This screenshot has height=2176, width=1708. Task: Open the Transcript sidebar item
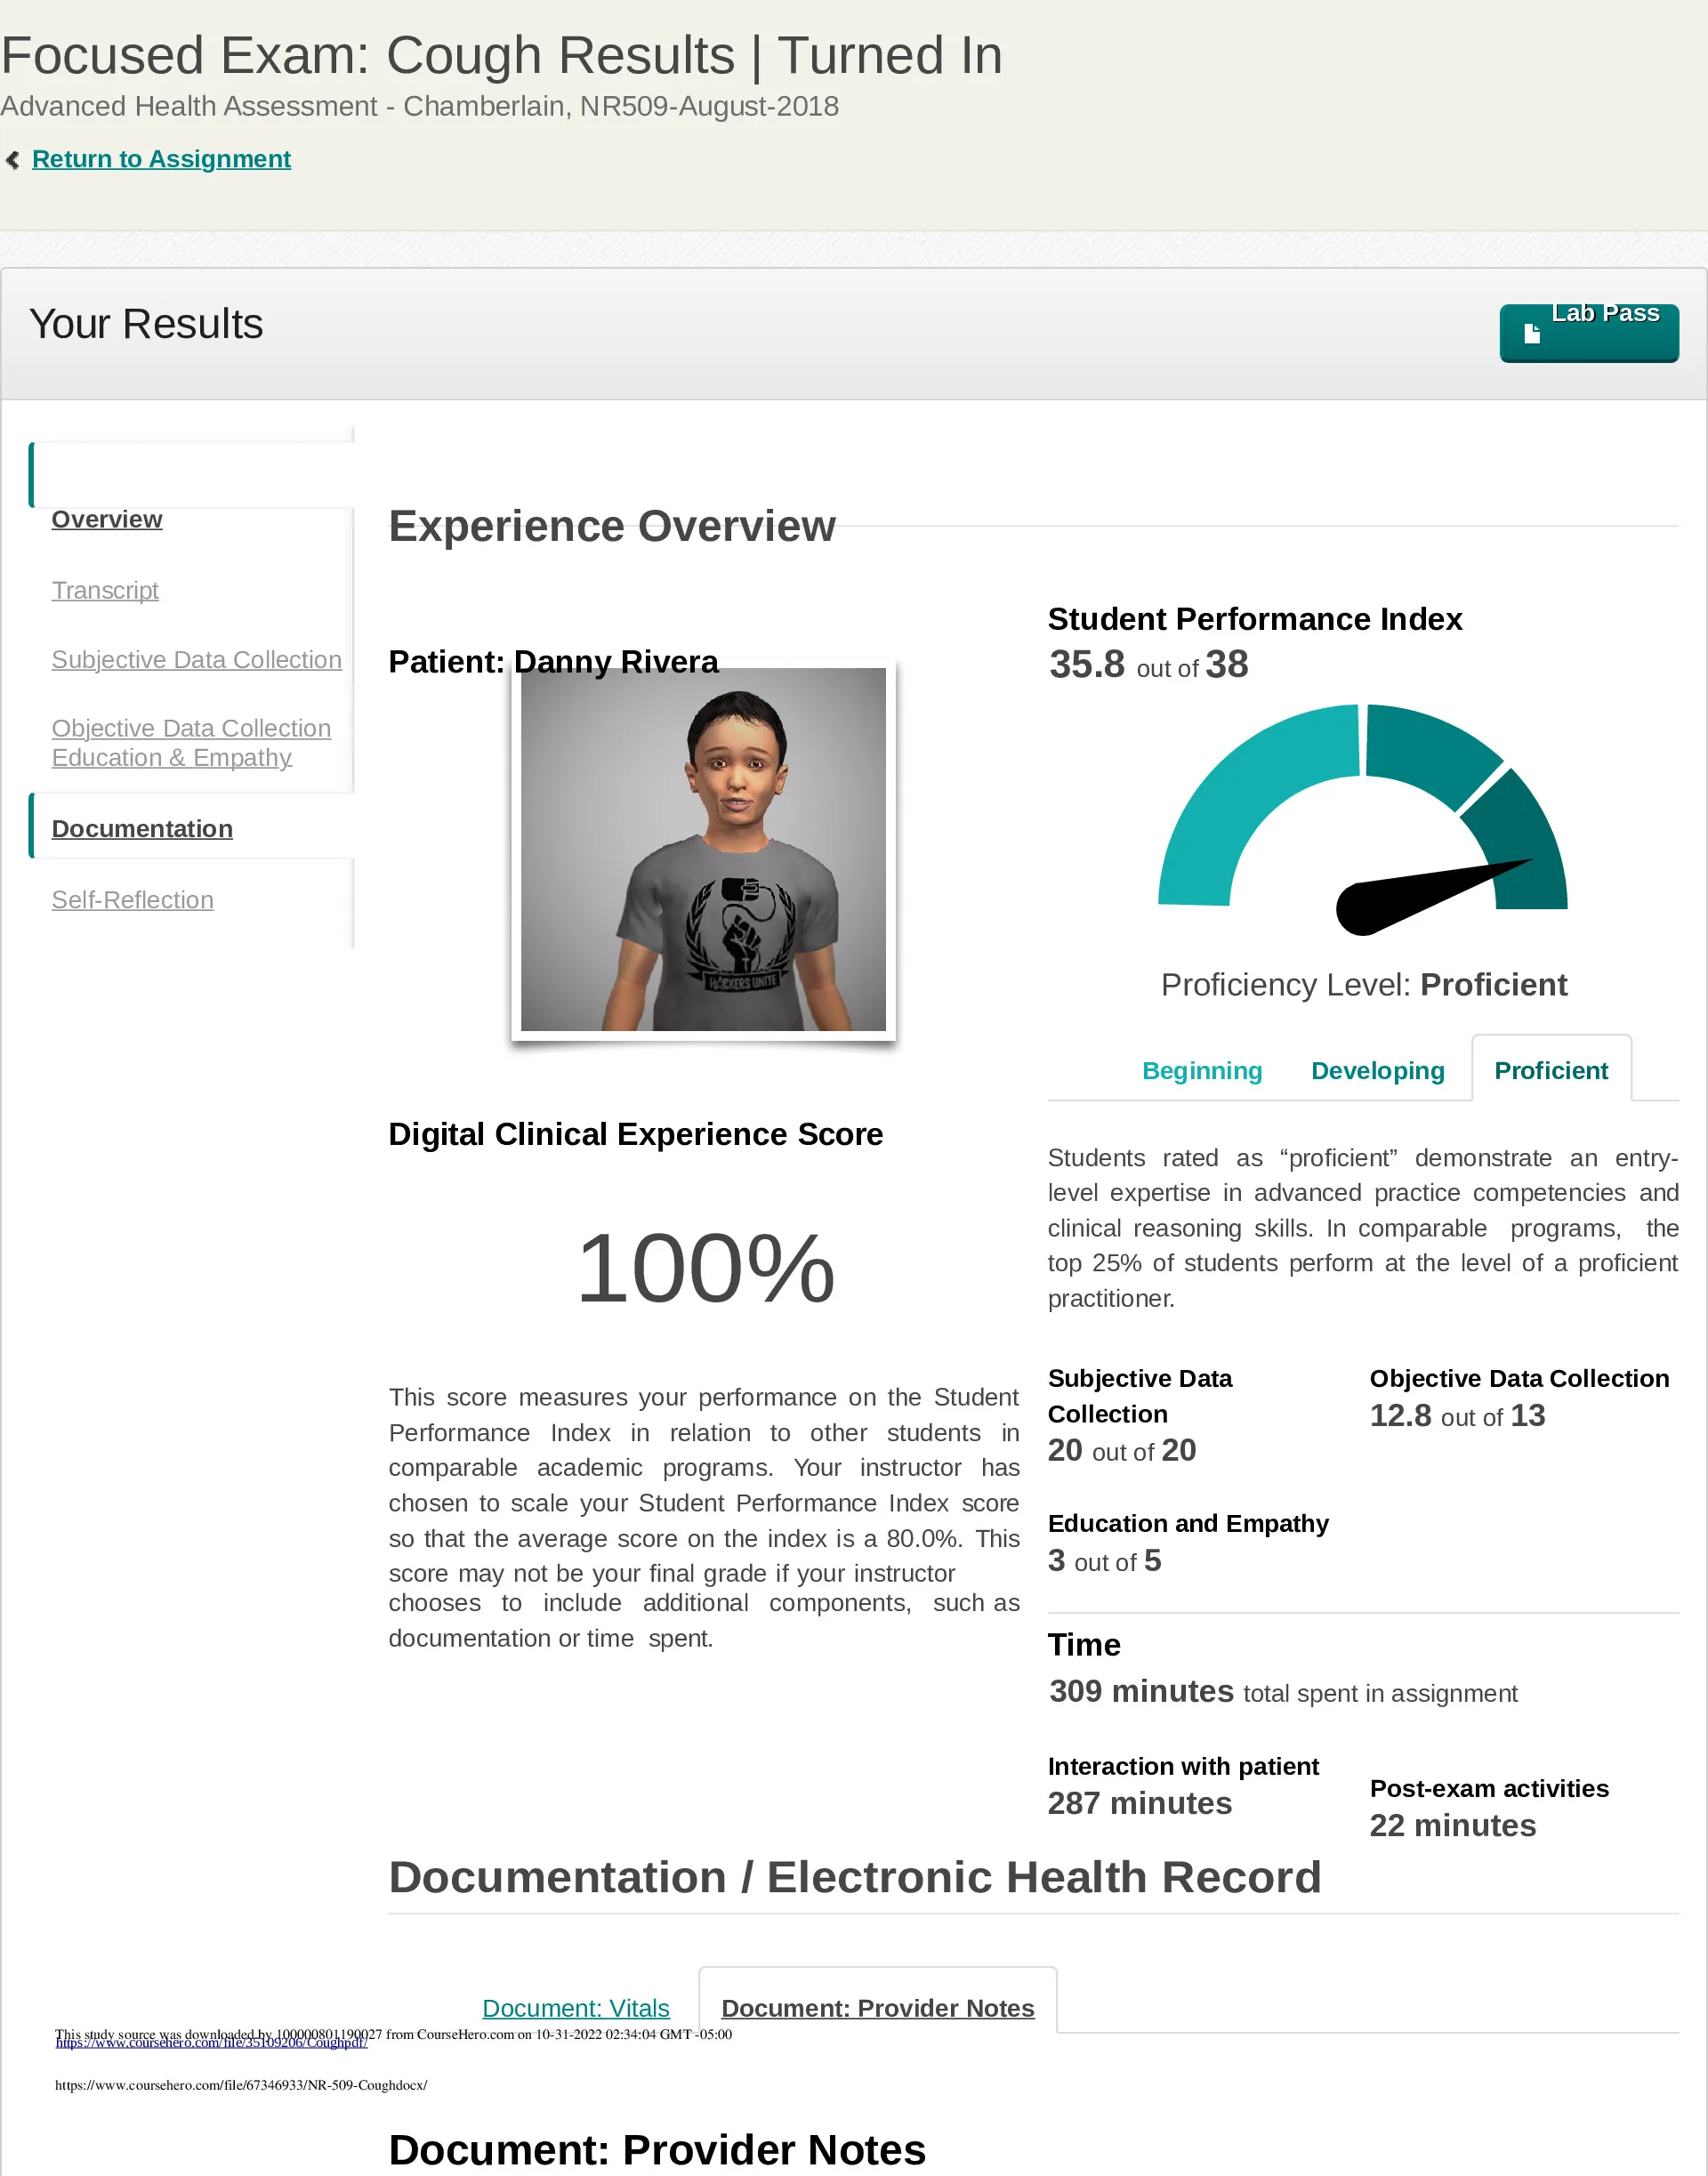[105, 590]
